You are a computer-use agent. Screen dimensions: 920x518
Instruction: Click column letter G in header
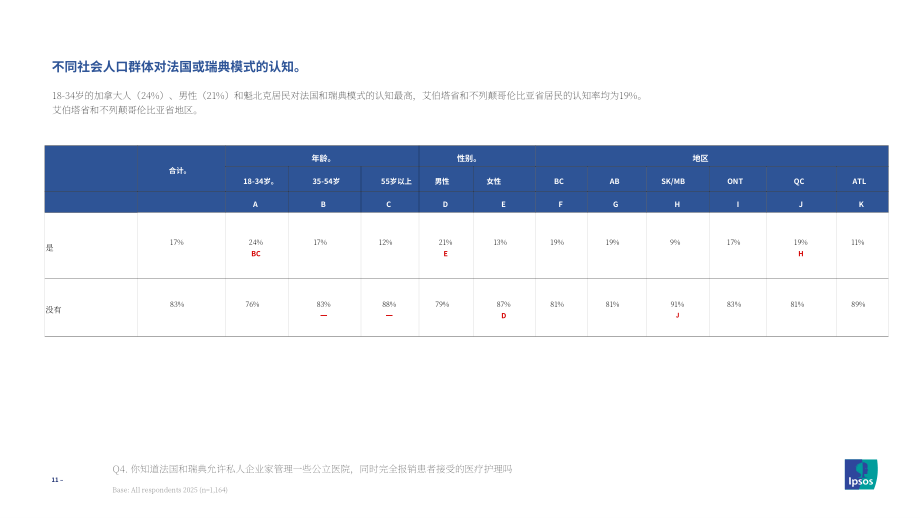pyautogui.click(x=615, y=204)
